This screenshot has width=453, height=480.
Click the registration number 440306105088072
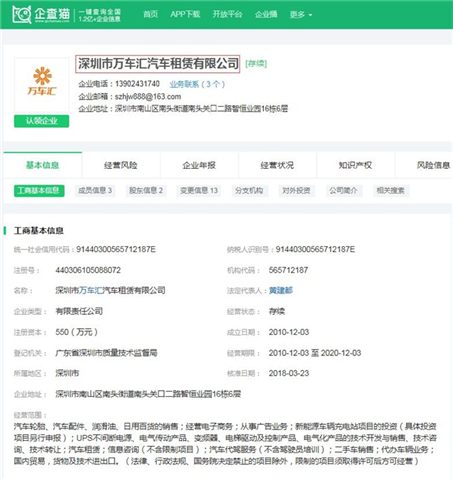[x=88, y=270]
